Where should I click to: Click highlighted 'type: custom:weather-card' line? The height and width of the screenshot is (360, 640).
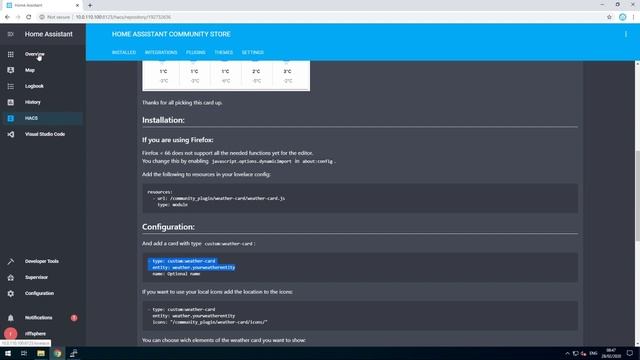[183, 261]
